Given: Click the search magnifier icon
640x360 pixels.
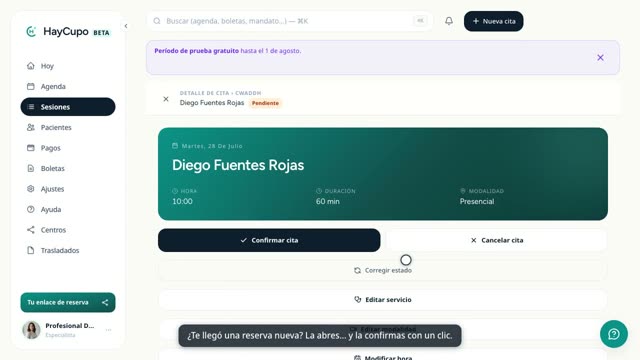Looking at the screenshot, I should 157,21.
